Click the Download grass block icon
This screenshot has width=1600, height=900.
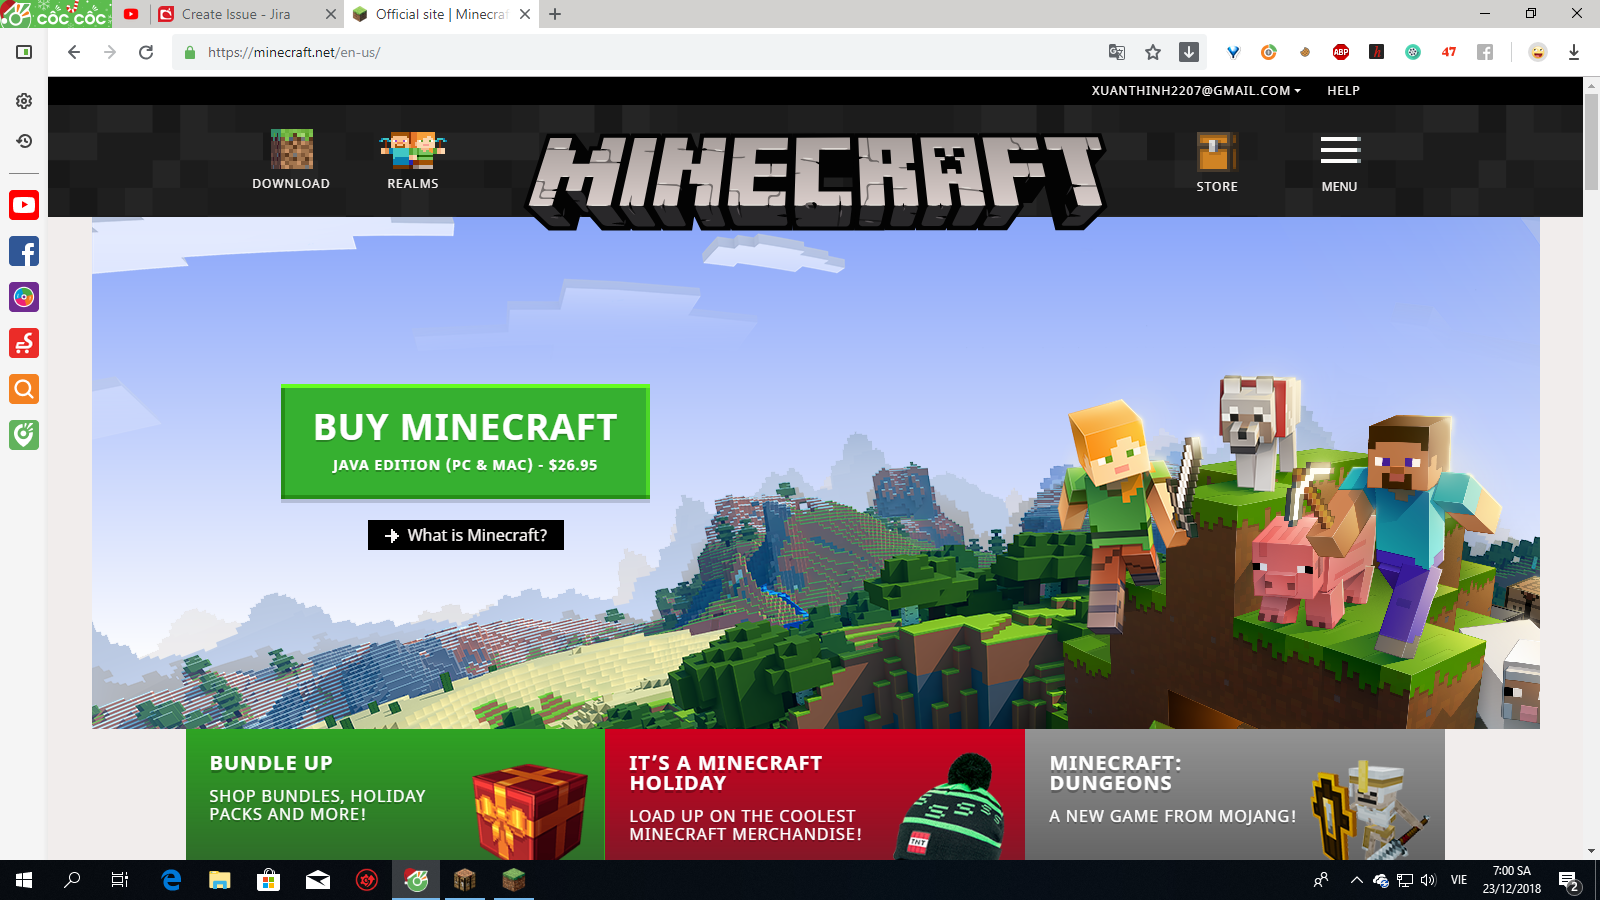click(x=291, y=149)
